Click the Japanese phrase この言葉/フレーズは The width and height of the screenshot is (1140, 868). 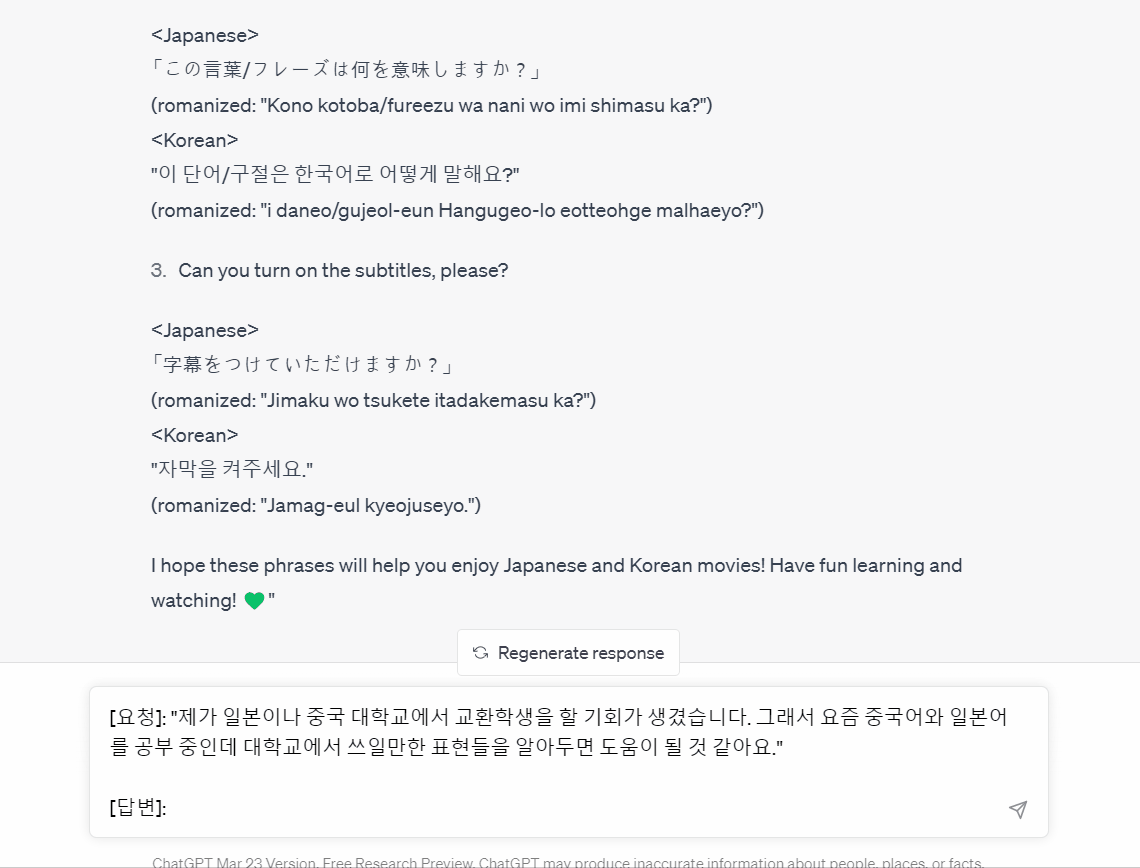[x=346, y=69]
